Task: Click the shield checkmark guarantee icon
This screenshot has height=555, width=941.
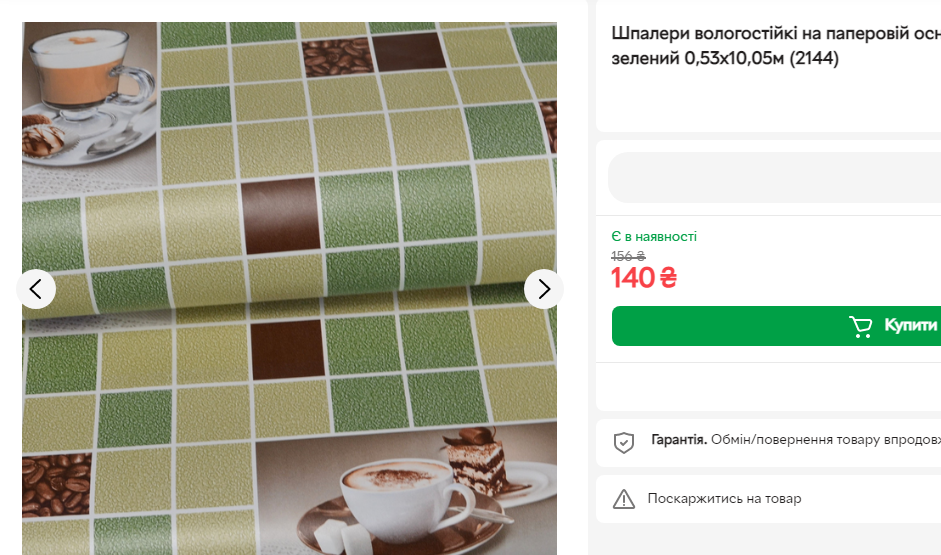Action: coord(624,443)
